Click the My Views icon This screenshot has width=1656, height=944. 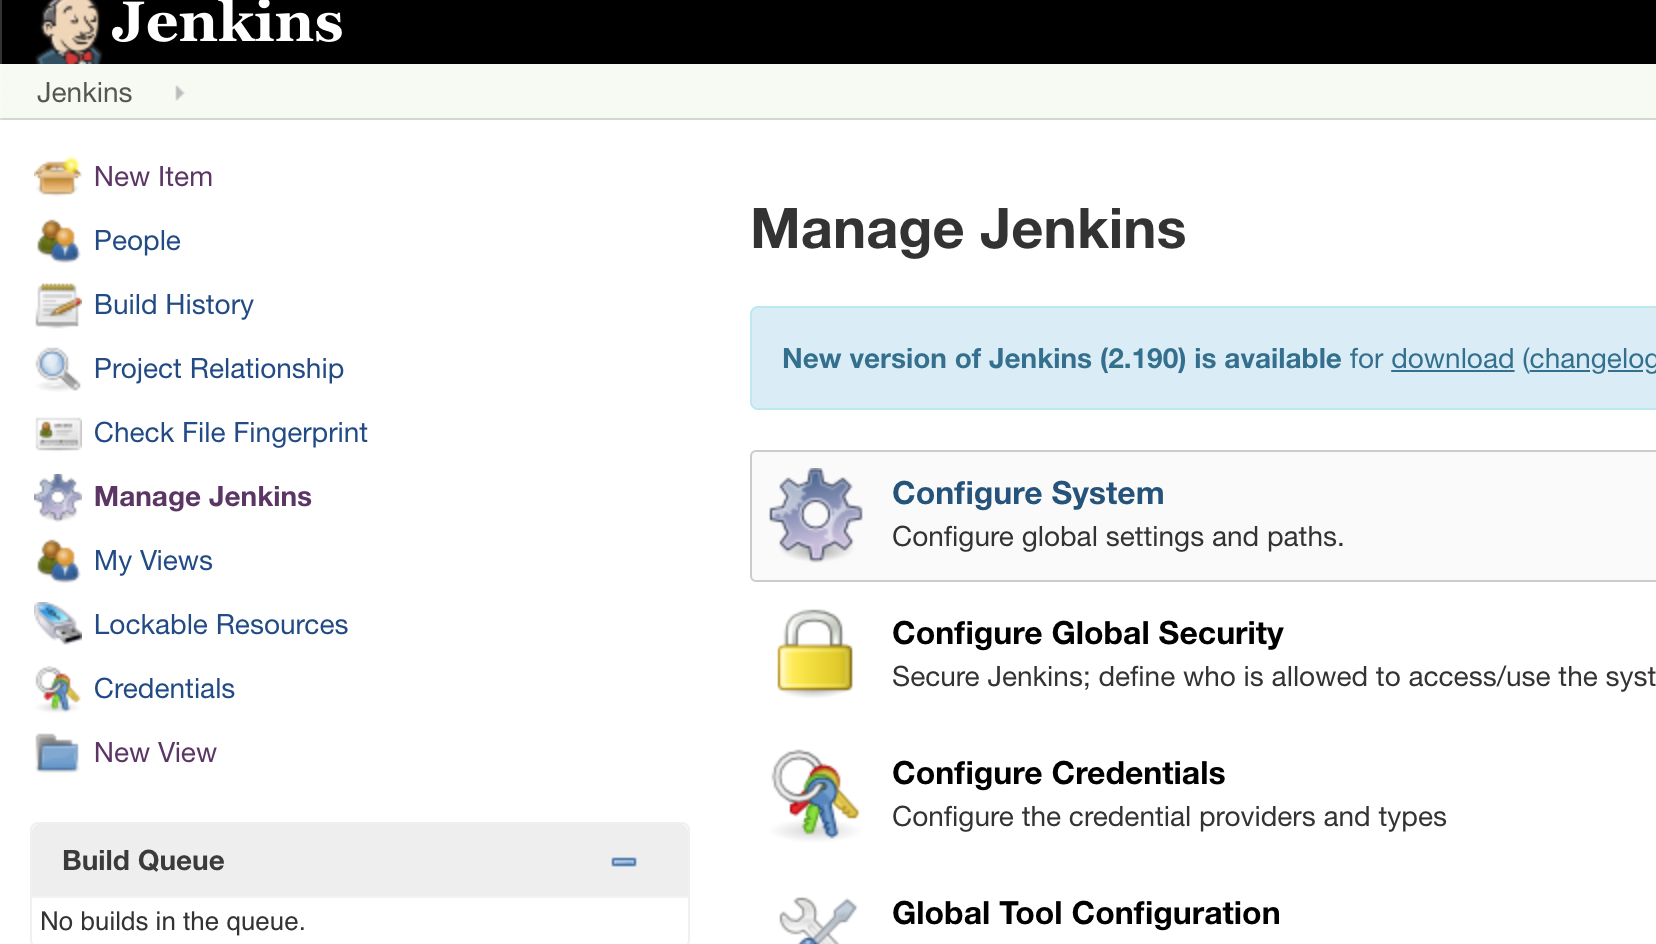click(57, 561)
